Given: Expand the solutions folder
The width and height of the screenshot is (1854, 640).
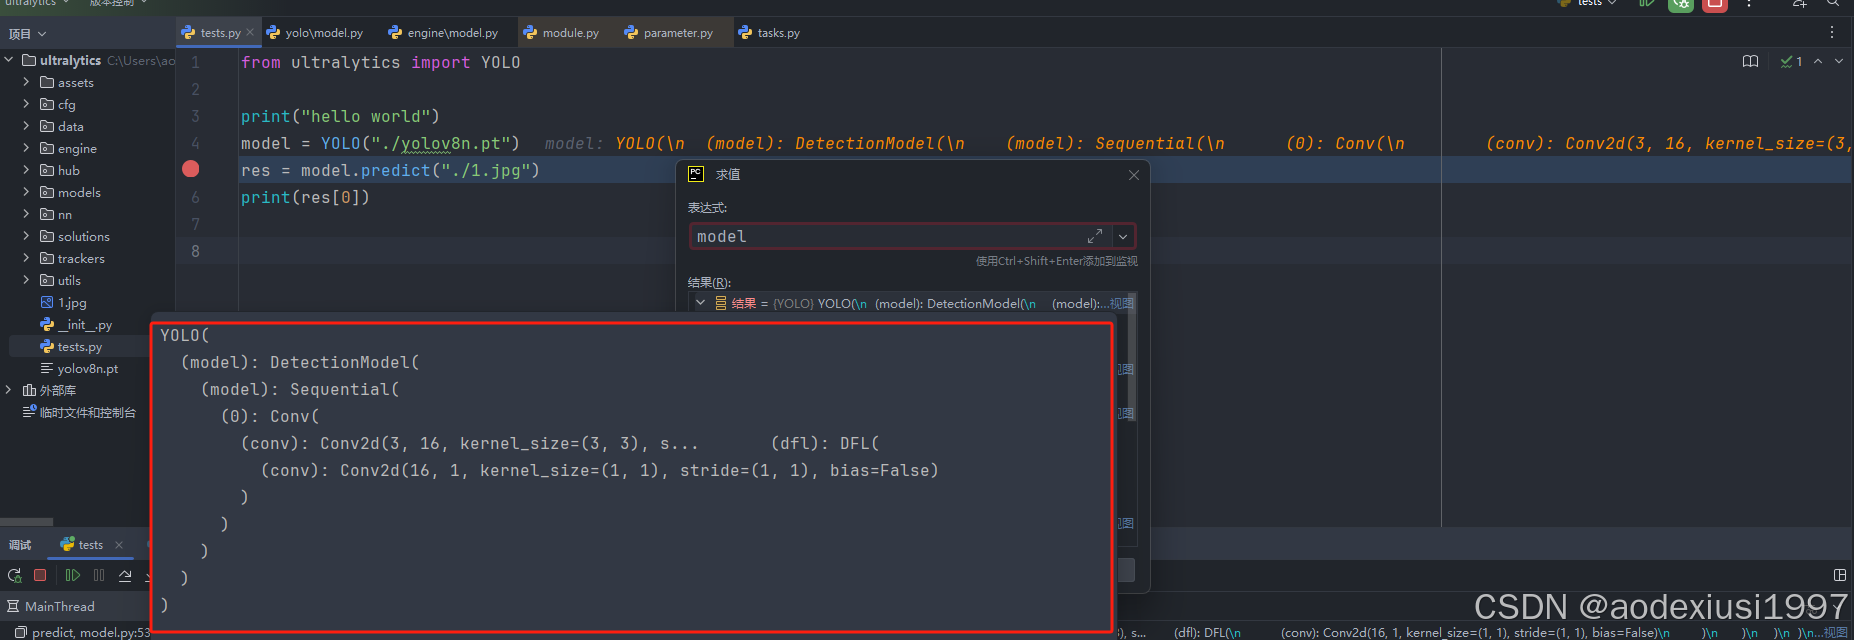Looking at the screenshot, I should [x=26, y=236].
